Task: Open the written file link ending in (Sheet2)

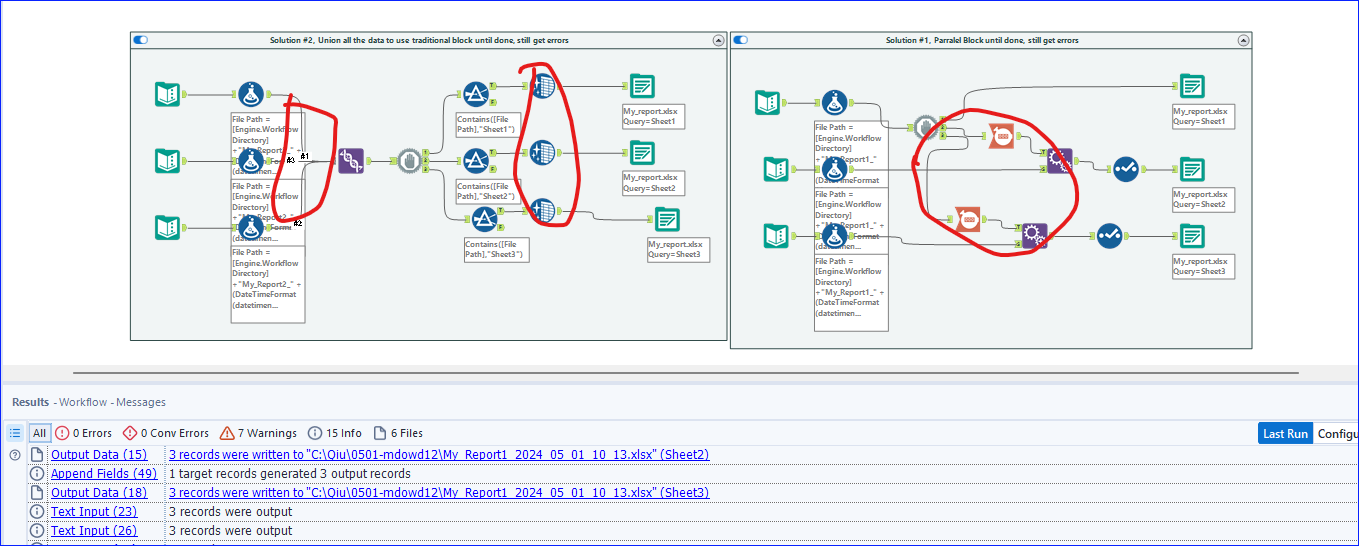Action: click(x=438, y=455)
